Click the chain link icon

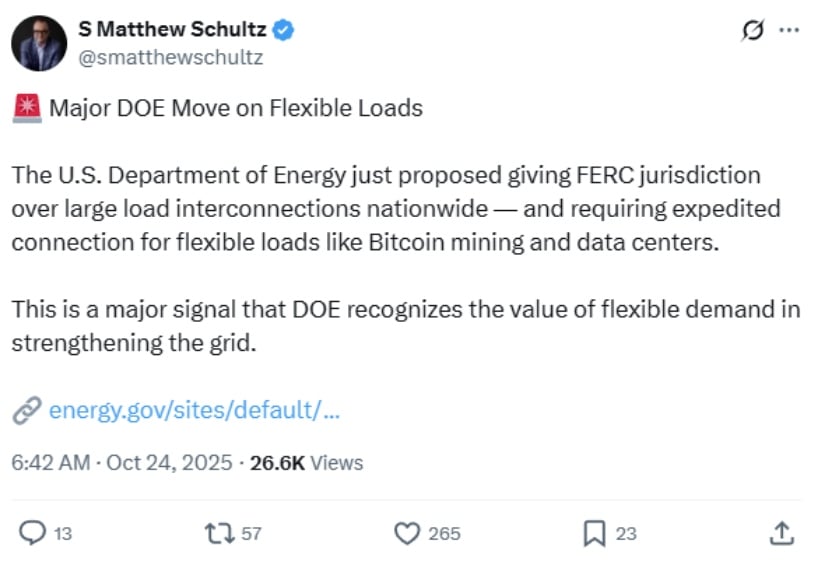tap(27, 410)
